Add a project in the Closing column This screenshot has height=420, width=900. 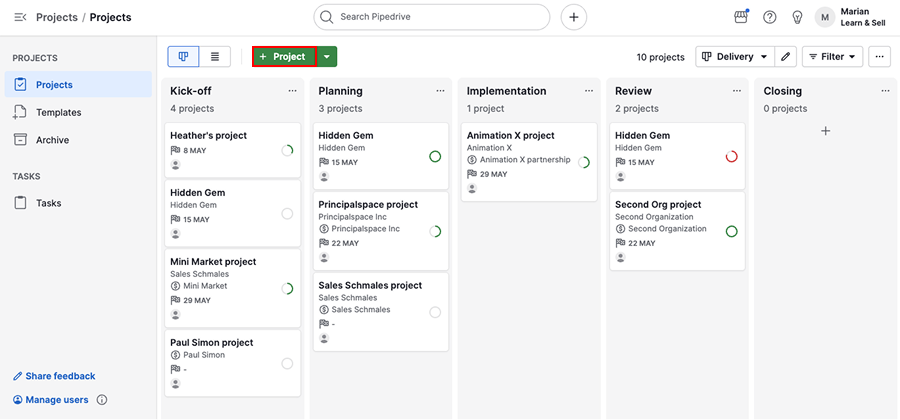coord(825,131)
